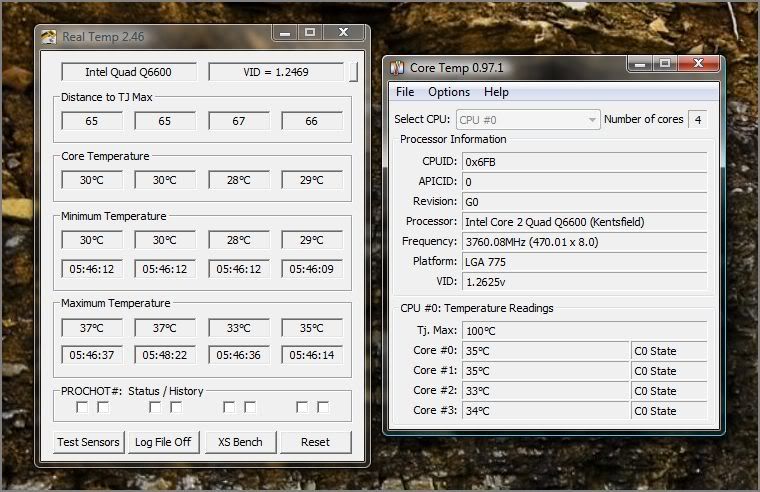The height and width of the screenshot is (492, 760).
Task: Click the C0 State field for Core #3
Action: [x=669, y=411]
